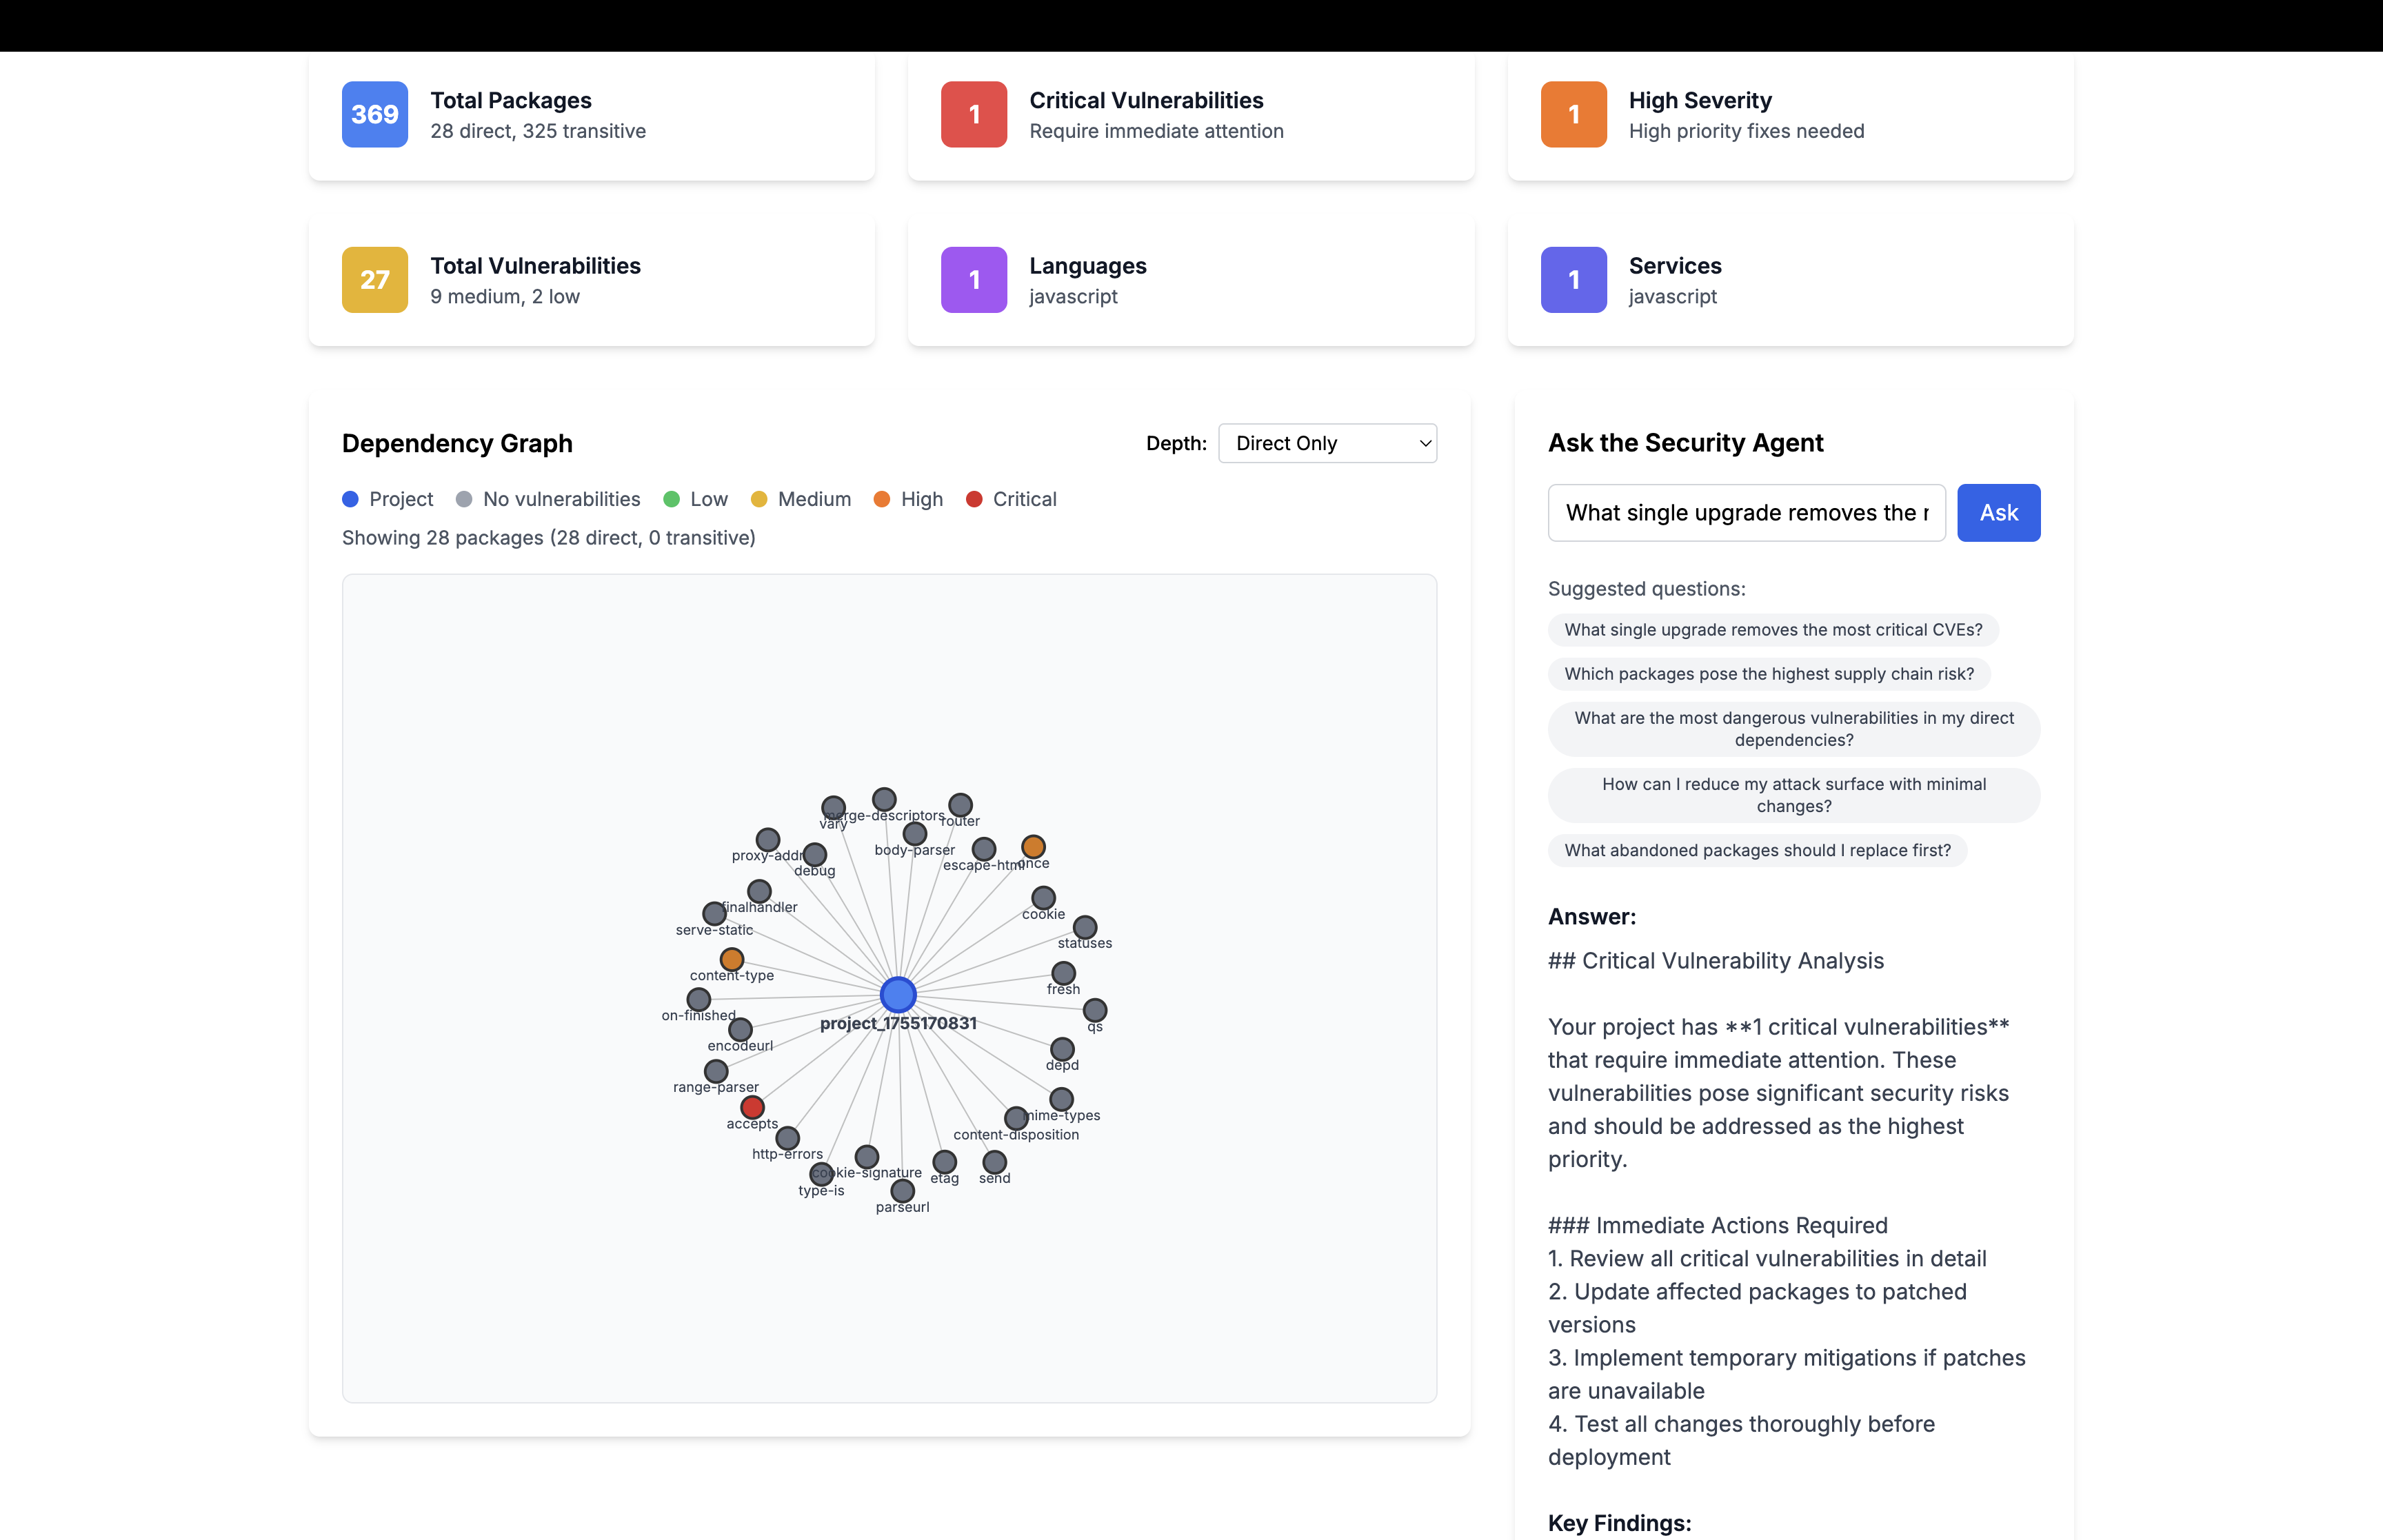Click the purple Languages count badge
The width and height of the screenshot is (2383, 1540).
pyautogui.click(x=973, y=280)
